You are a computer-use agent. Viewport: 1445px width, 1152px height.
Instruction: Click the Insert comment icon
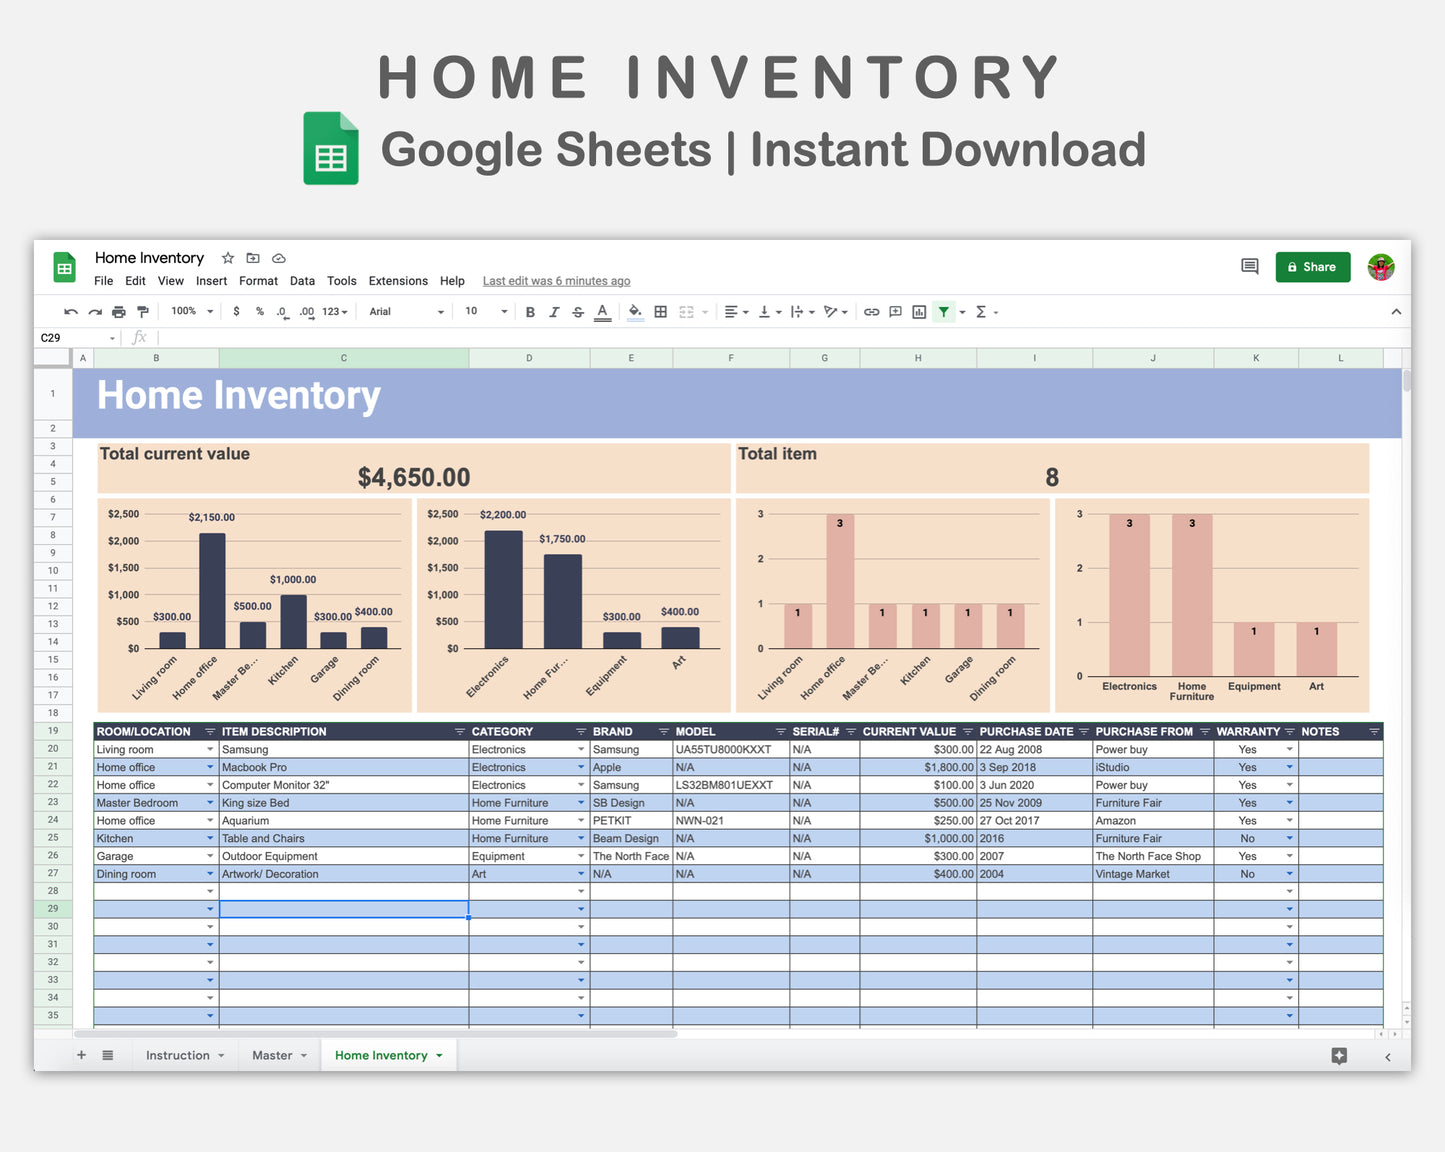pyautogui.click(x=894, y=311)
